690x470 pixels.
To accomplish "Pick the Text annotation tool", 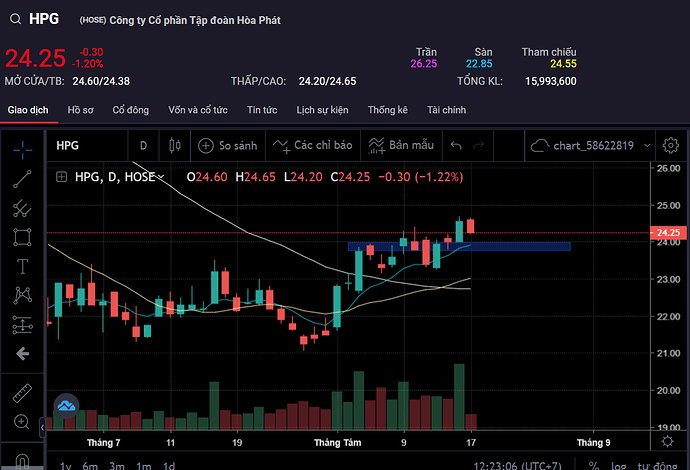I will click(x=22, y=266).
